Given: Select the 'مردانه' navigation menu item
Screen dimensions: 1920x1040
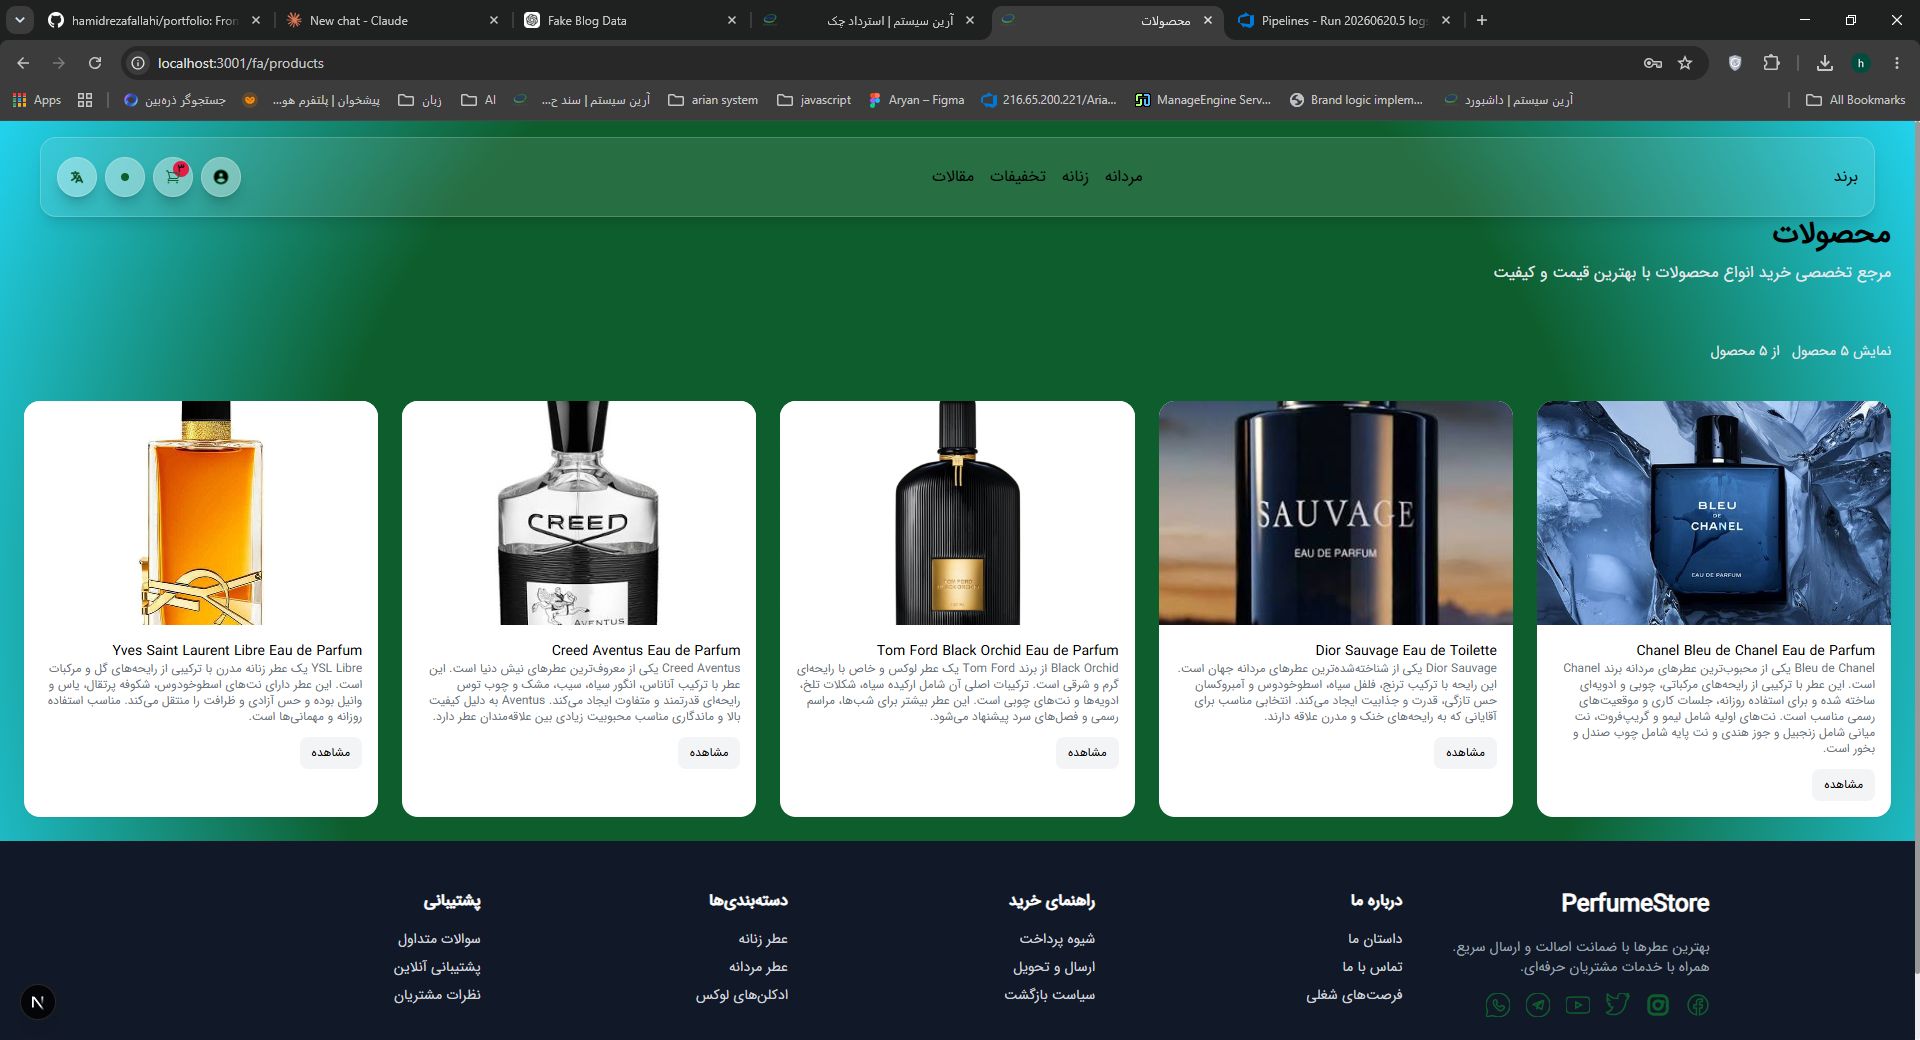Looking at the screenshot, I should (1123, 177).
